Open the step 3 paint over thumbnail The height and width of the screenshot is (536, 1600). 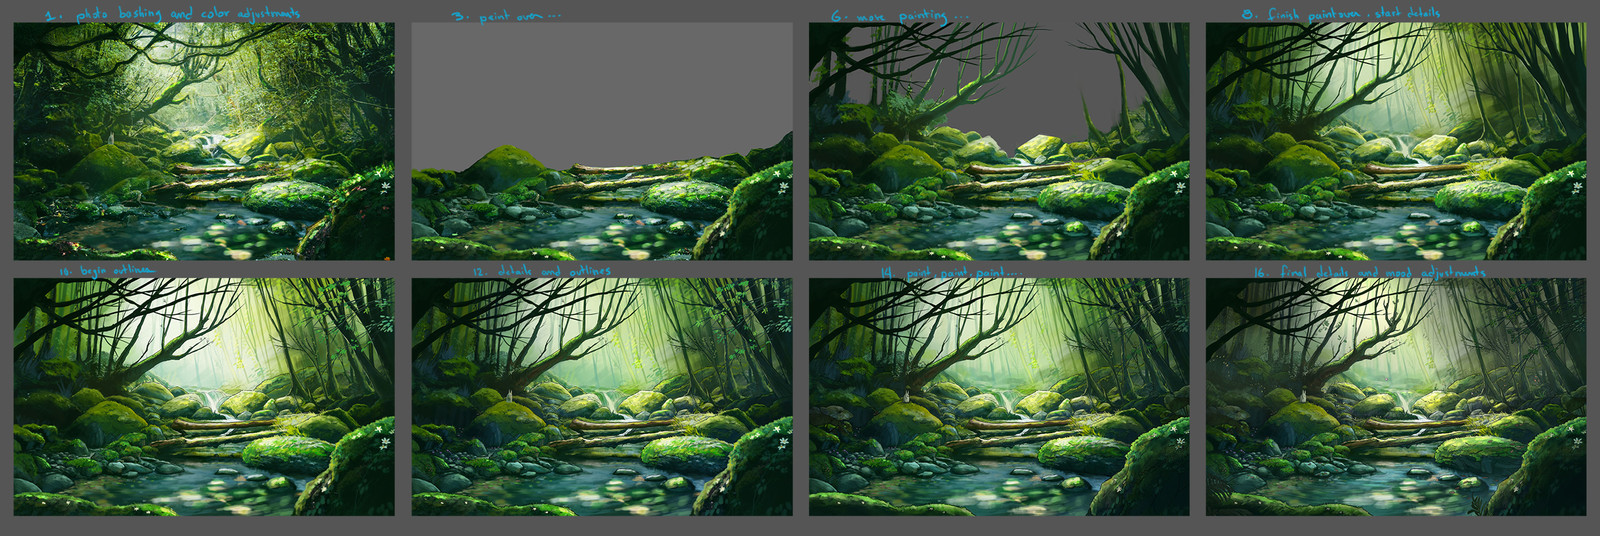(602, 141)
